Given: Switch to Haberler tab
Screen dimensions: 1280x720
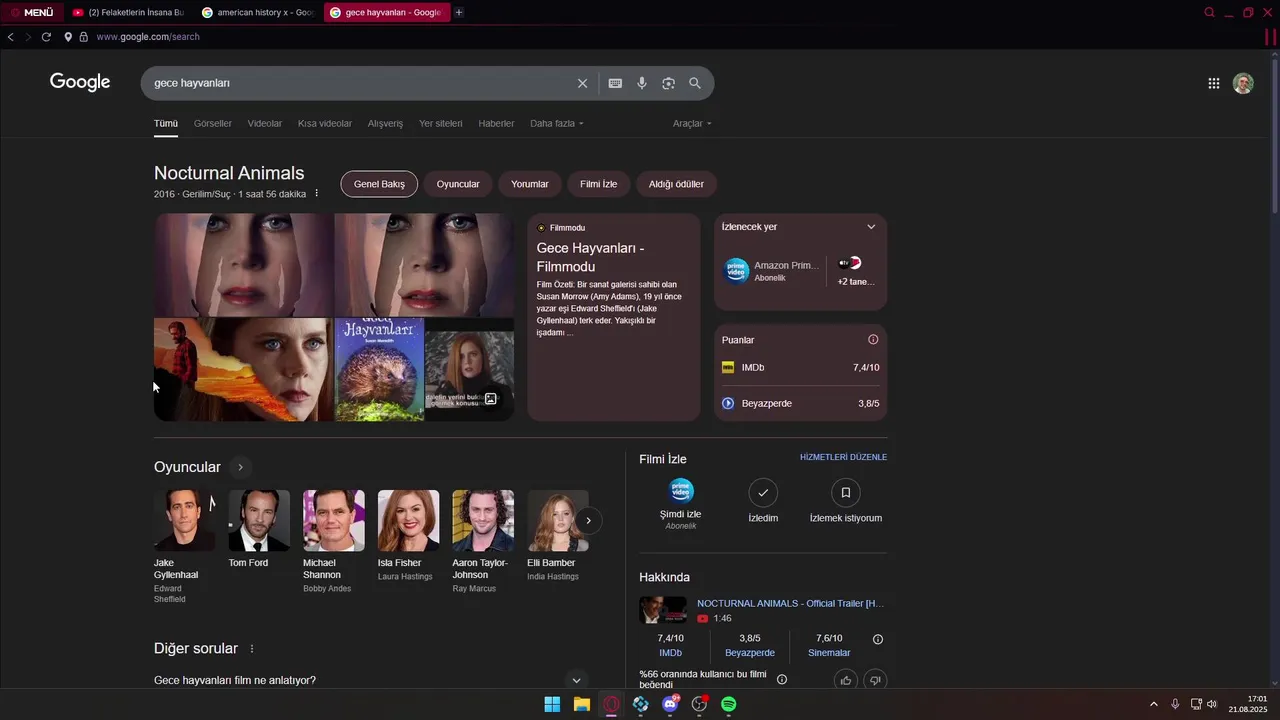Looking at the screenshot, I should (x=496, y=123).
